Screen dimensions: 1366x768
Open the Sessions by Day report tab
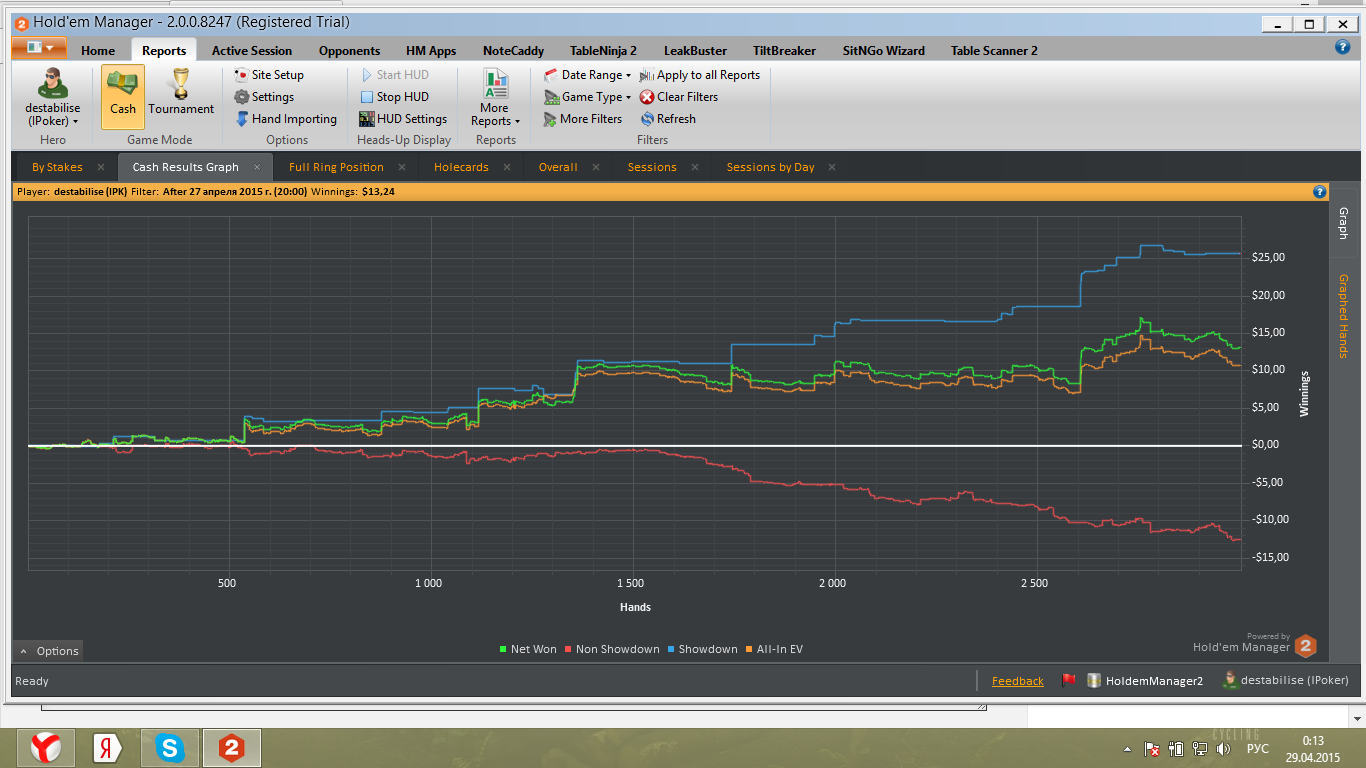770,167
